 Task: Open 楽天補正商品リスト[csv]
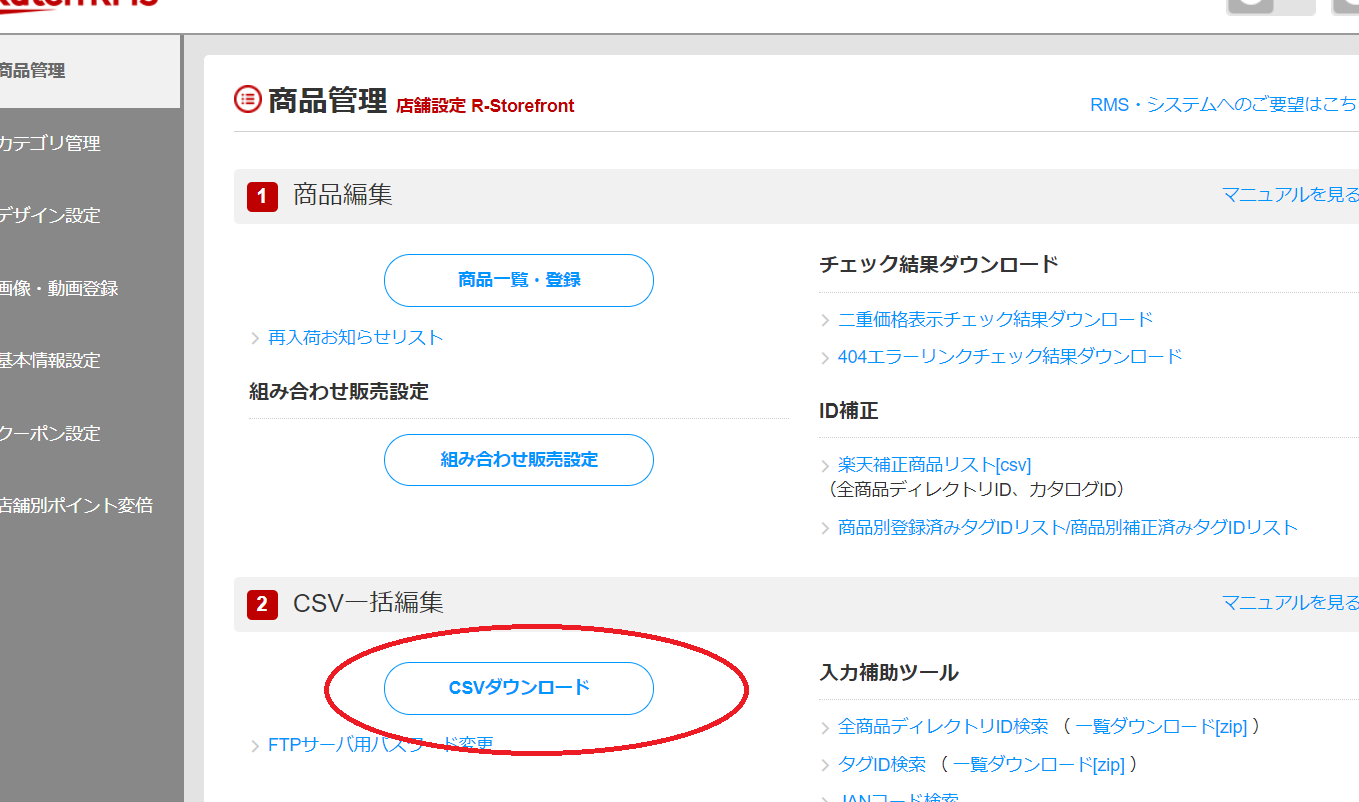pyautogui.click(x=933, y=464)
